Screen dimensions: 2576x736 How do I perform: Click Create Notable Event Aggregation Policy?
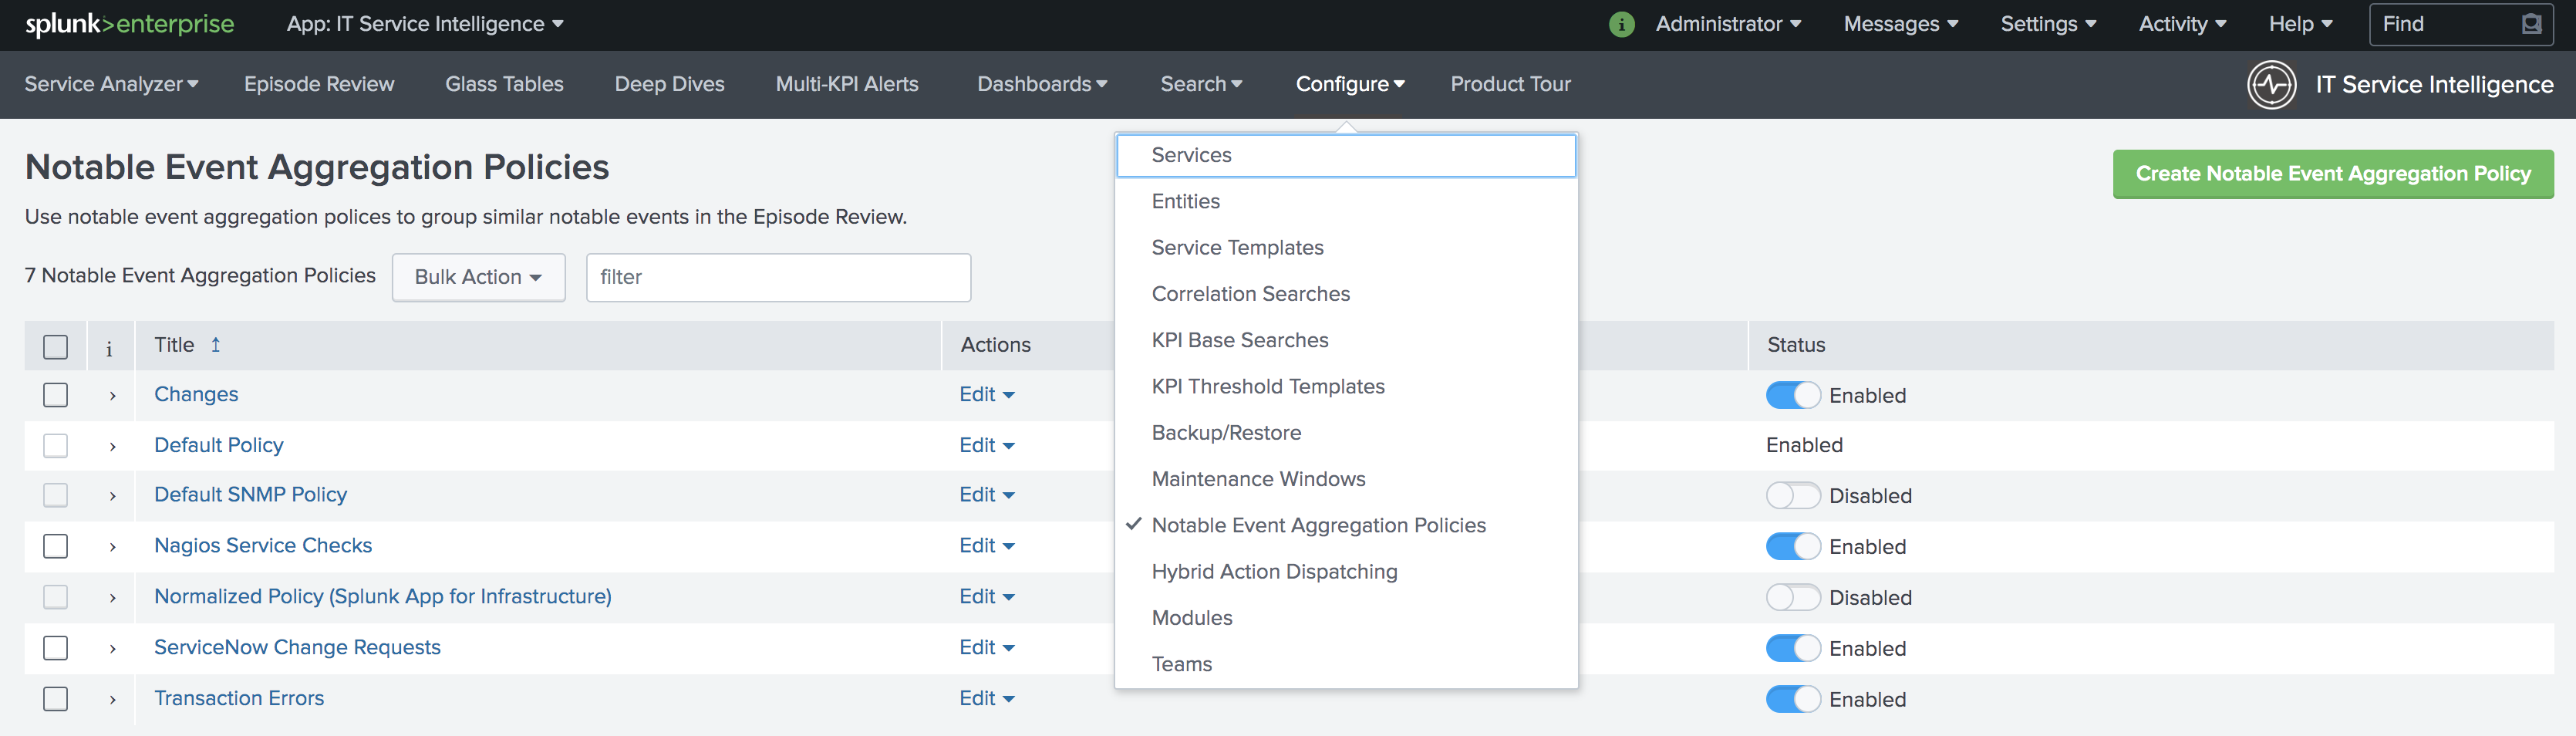2332,173
